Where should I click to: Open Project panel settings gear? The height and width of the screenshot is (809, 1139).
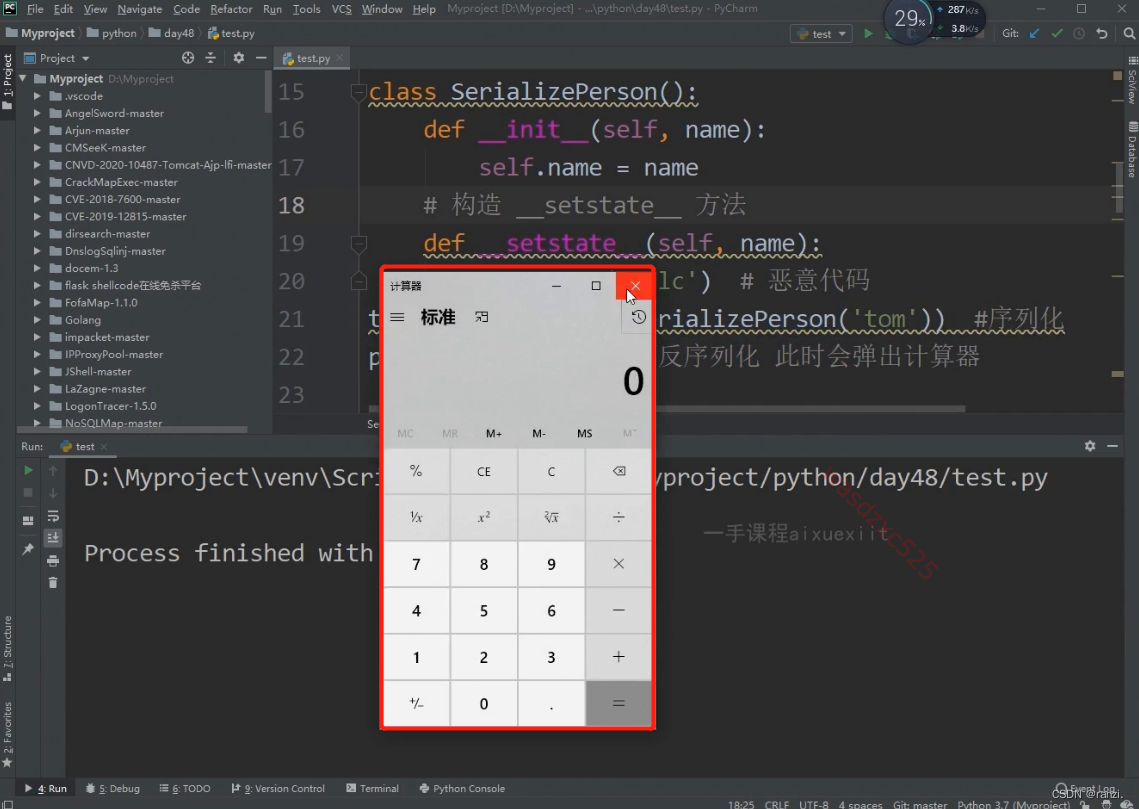(238, 58)
